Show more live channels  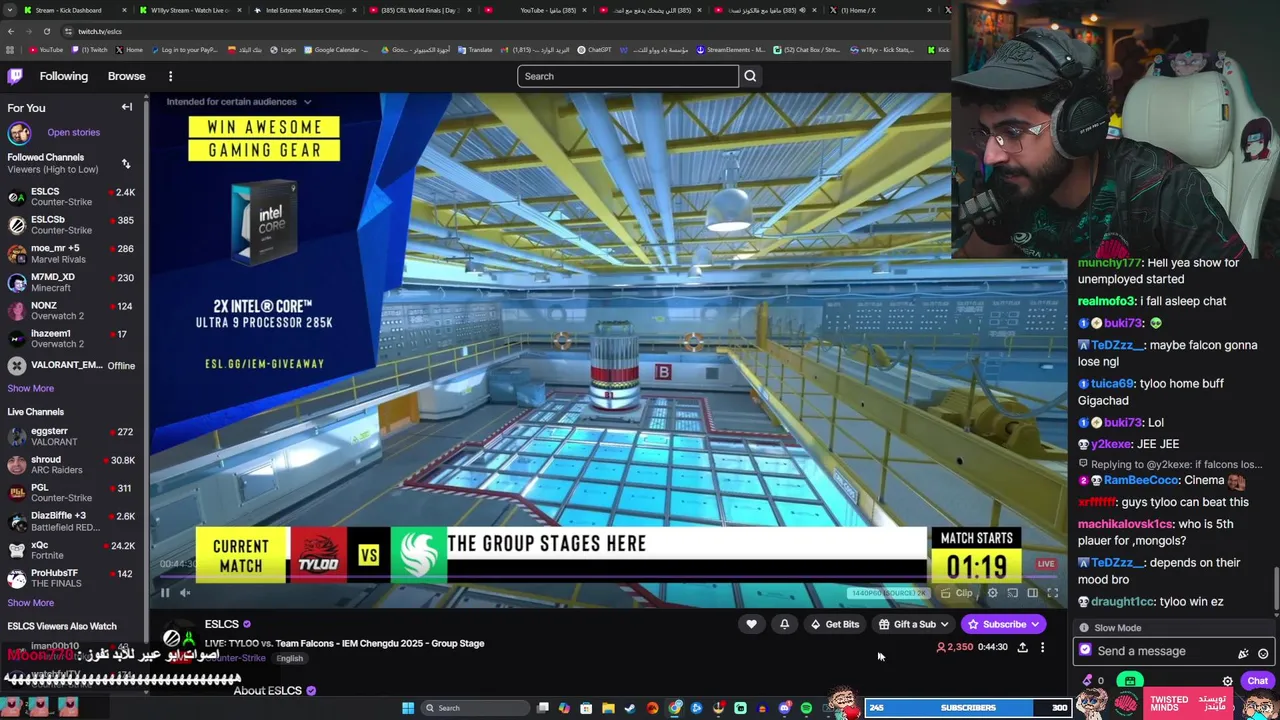pyautogui.click(x=31, y=603)
